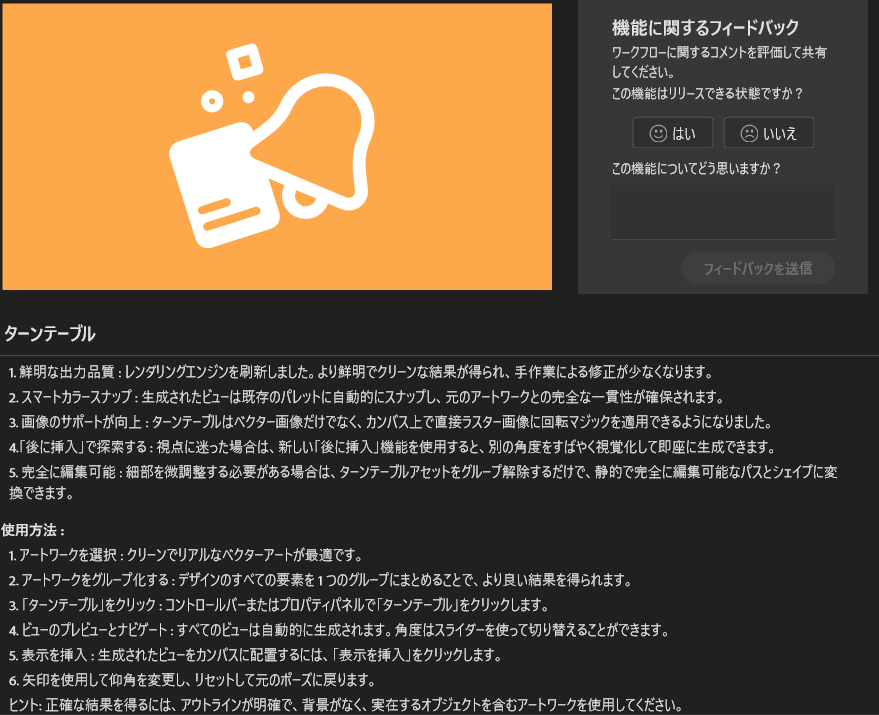Viewport: 879px width, 715px height.
Task: Click the frowning face icon beside いいえ
Action: click(748, 133)
